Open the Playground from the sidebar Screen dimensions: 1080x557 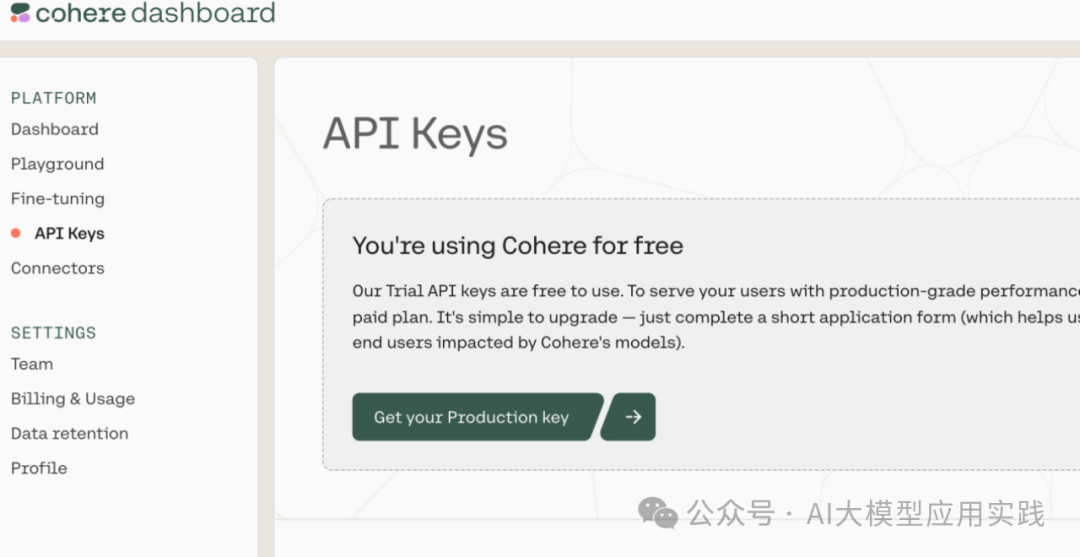pyautogui.click(x=57, y=164)
